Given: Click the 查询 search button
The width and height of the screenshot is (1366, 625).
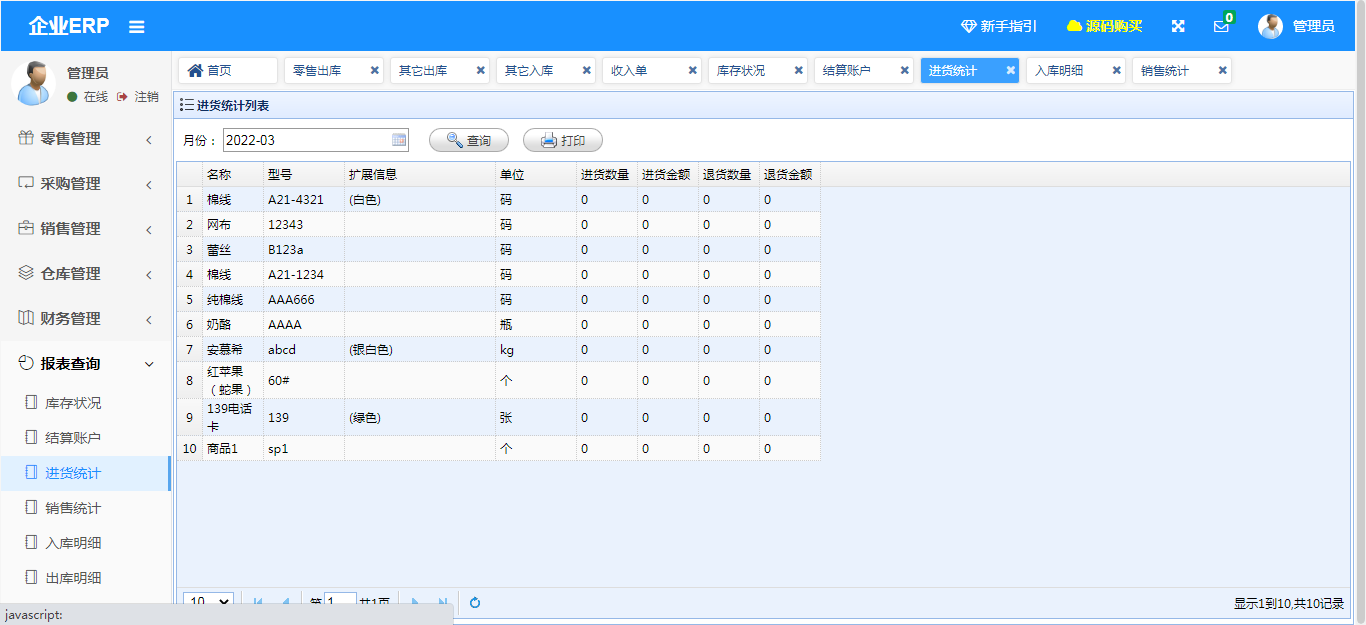Looking at the screenshot, I should pos(469,141).
